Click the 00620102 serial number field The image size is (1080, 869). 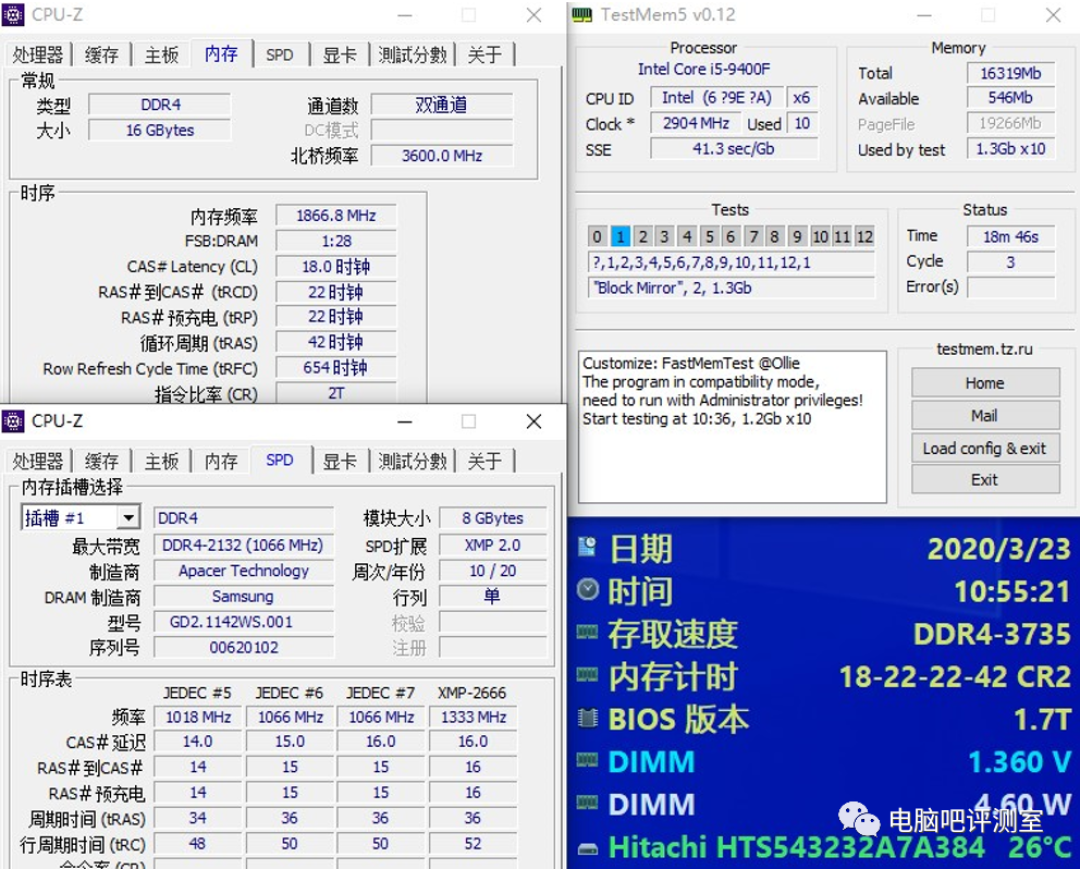pyautogui.click(x=244, y=647)
